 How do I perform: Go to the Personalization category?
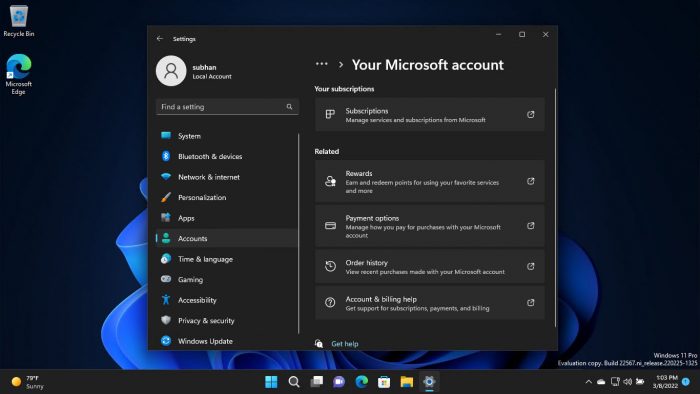[x=227, y=198]
